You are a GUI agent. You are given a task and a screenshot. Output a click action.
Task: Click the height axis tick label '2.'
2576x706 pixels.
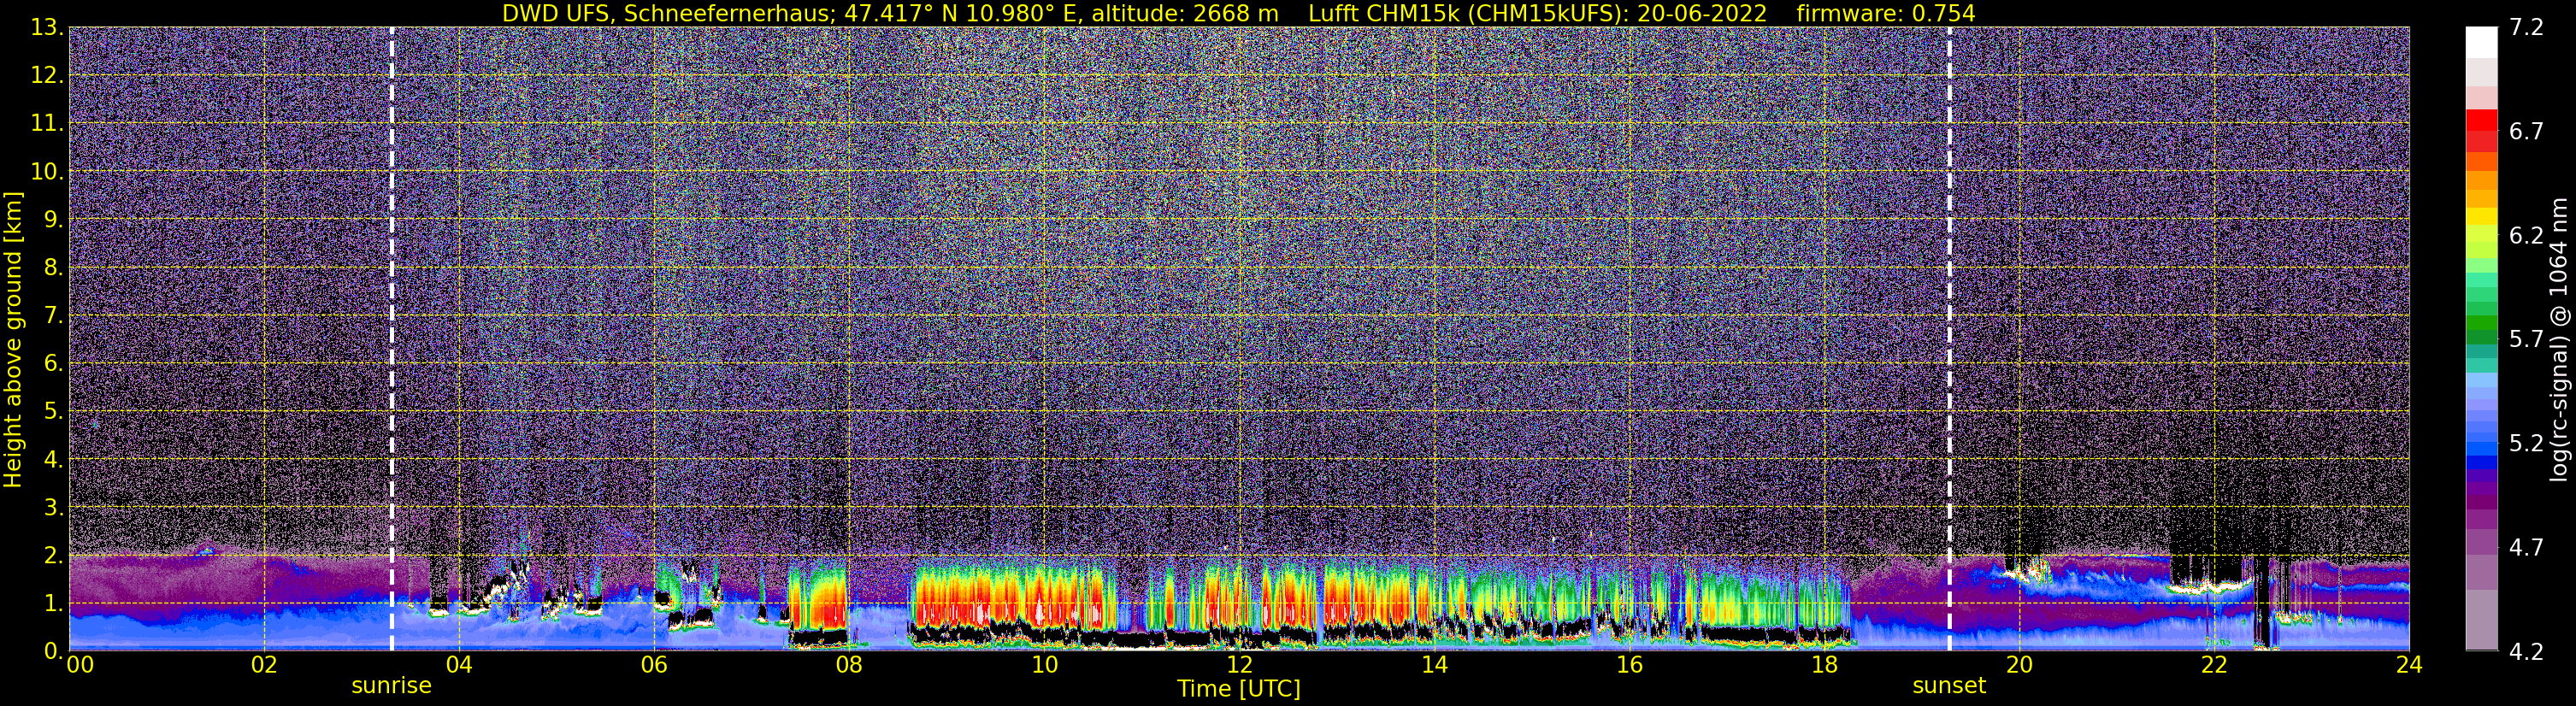click(53, 555)
